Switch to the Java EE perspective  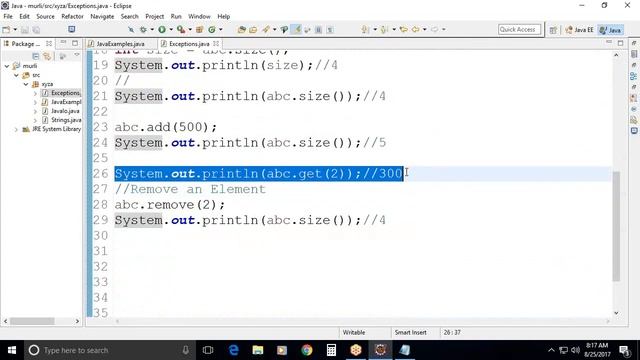tap(579, 30)
